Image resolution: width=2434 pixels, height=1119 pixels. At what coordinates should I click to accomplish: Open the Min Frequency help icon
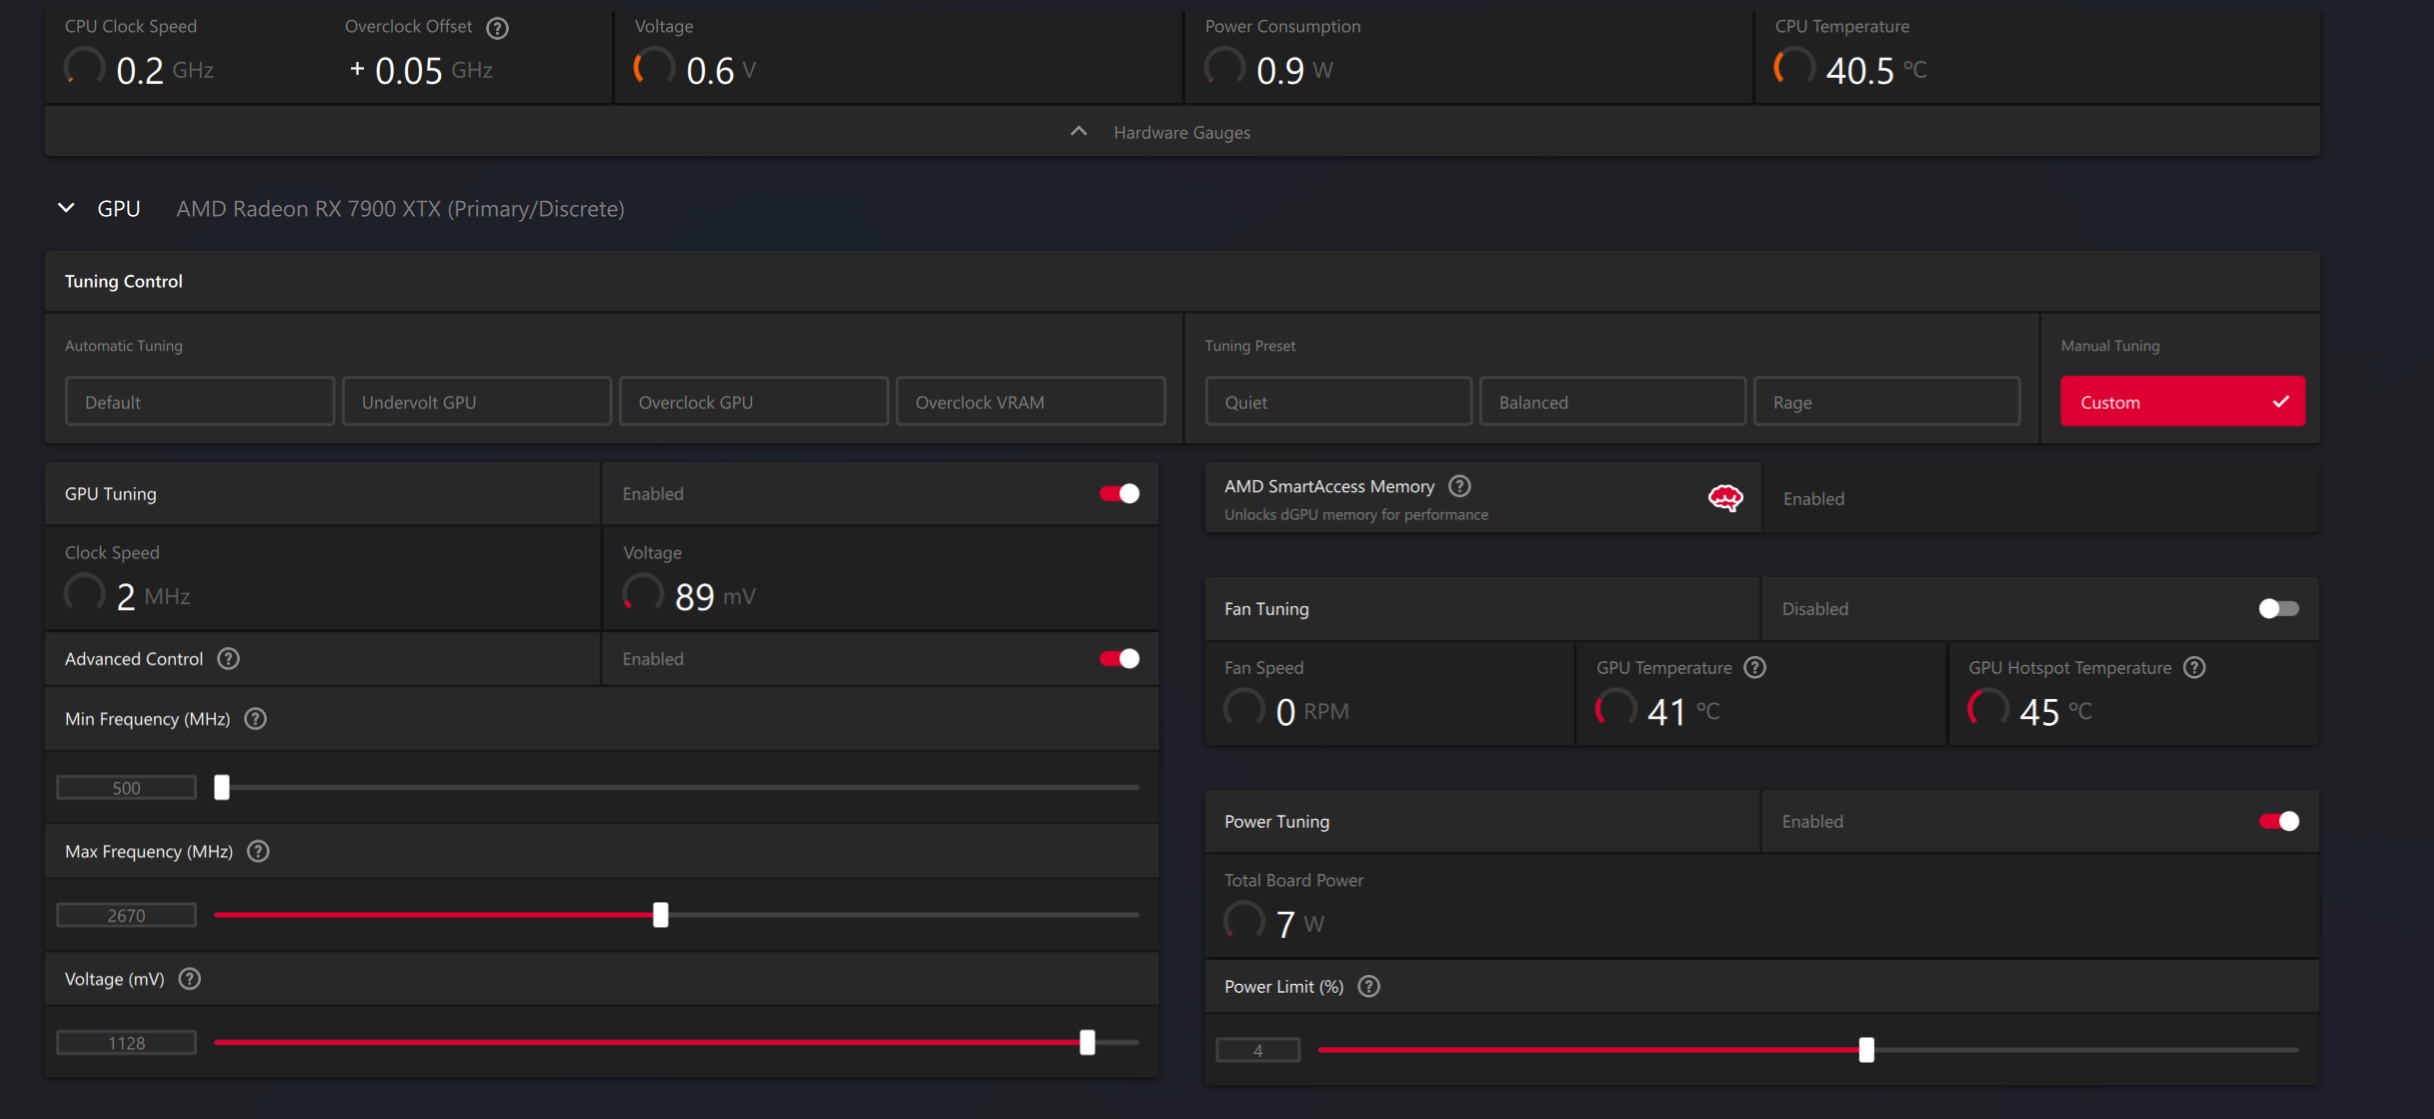tap(255, 719)
